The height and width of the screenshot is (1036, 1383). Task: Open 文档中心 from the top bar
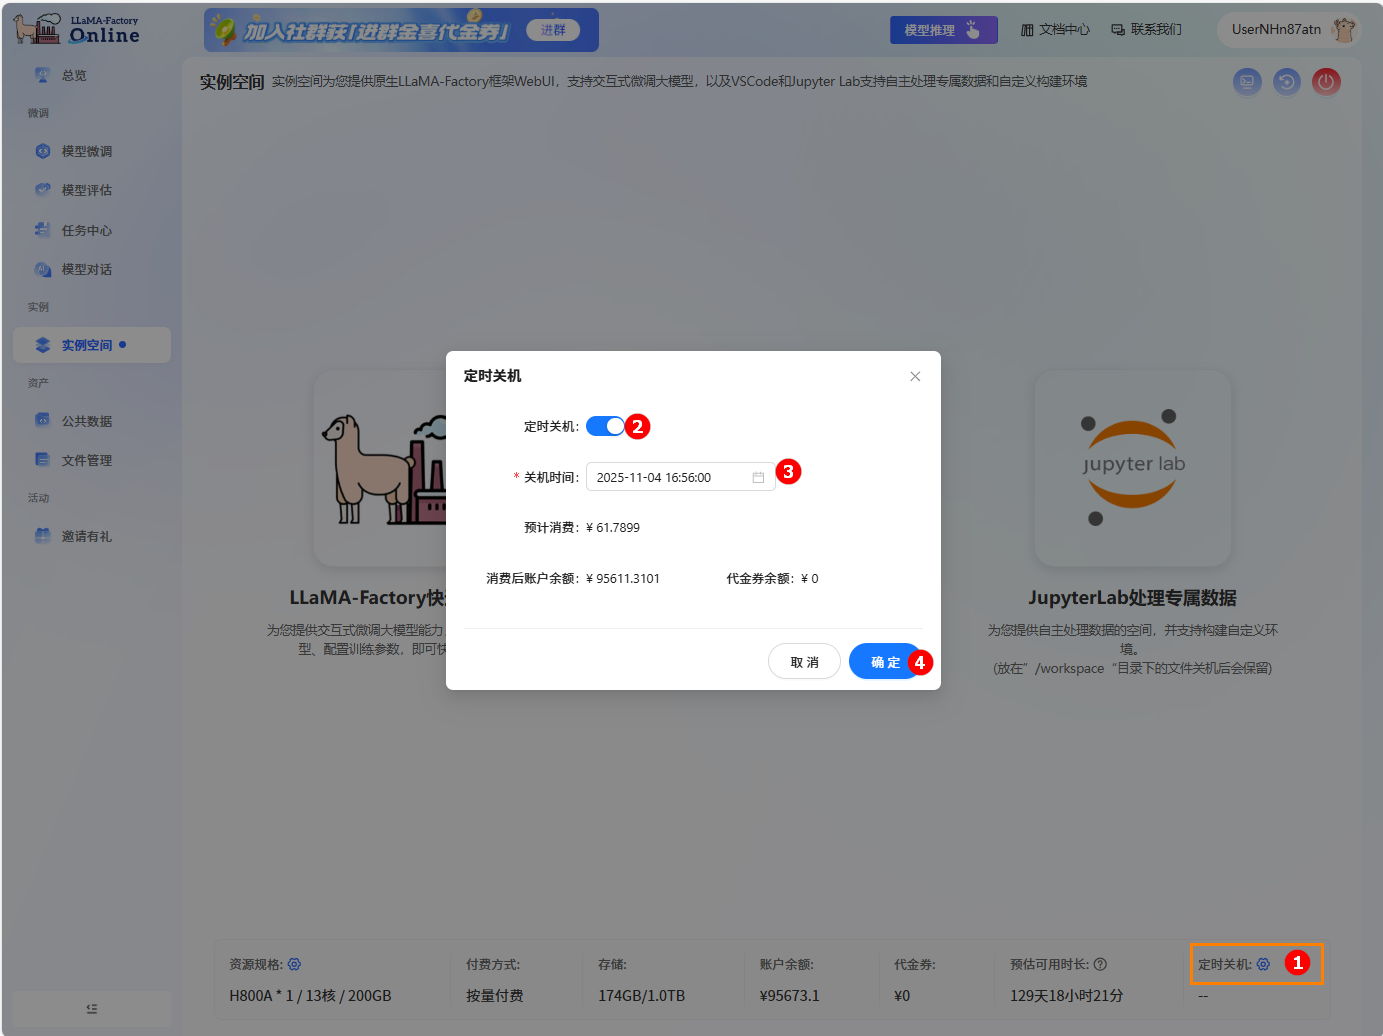click(1055, 29)
